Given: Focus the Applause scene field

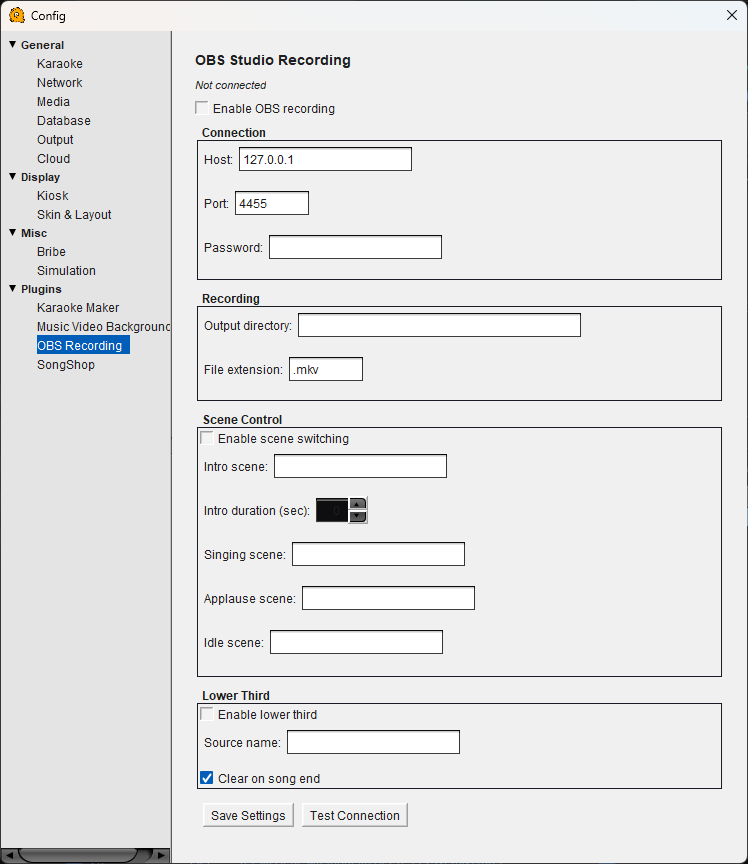Looking at the screenshot, I should point(388,598).
